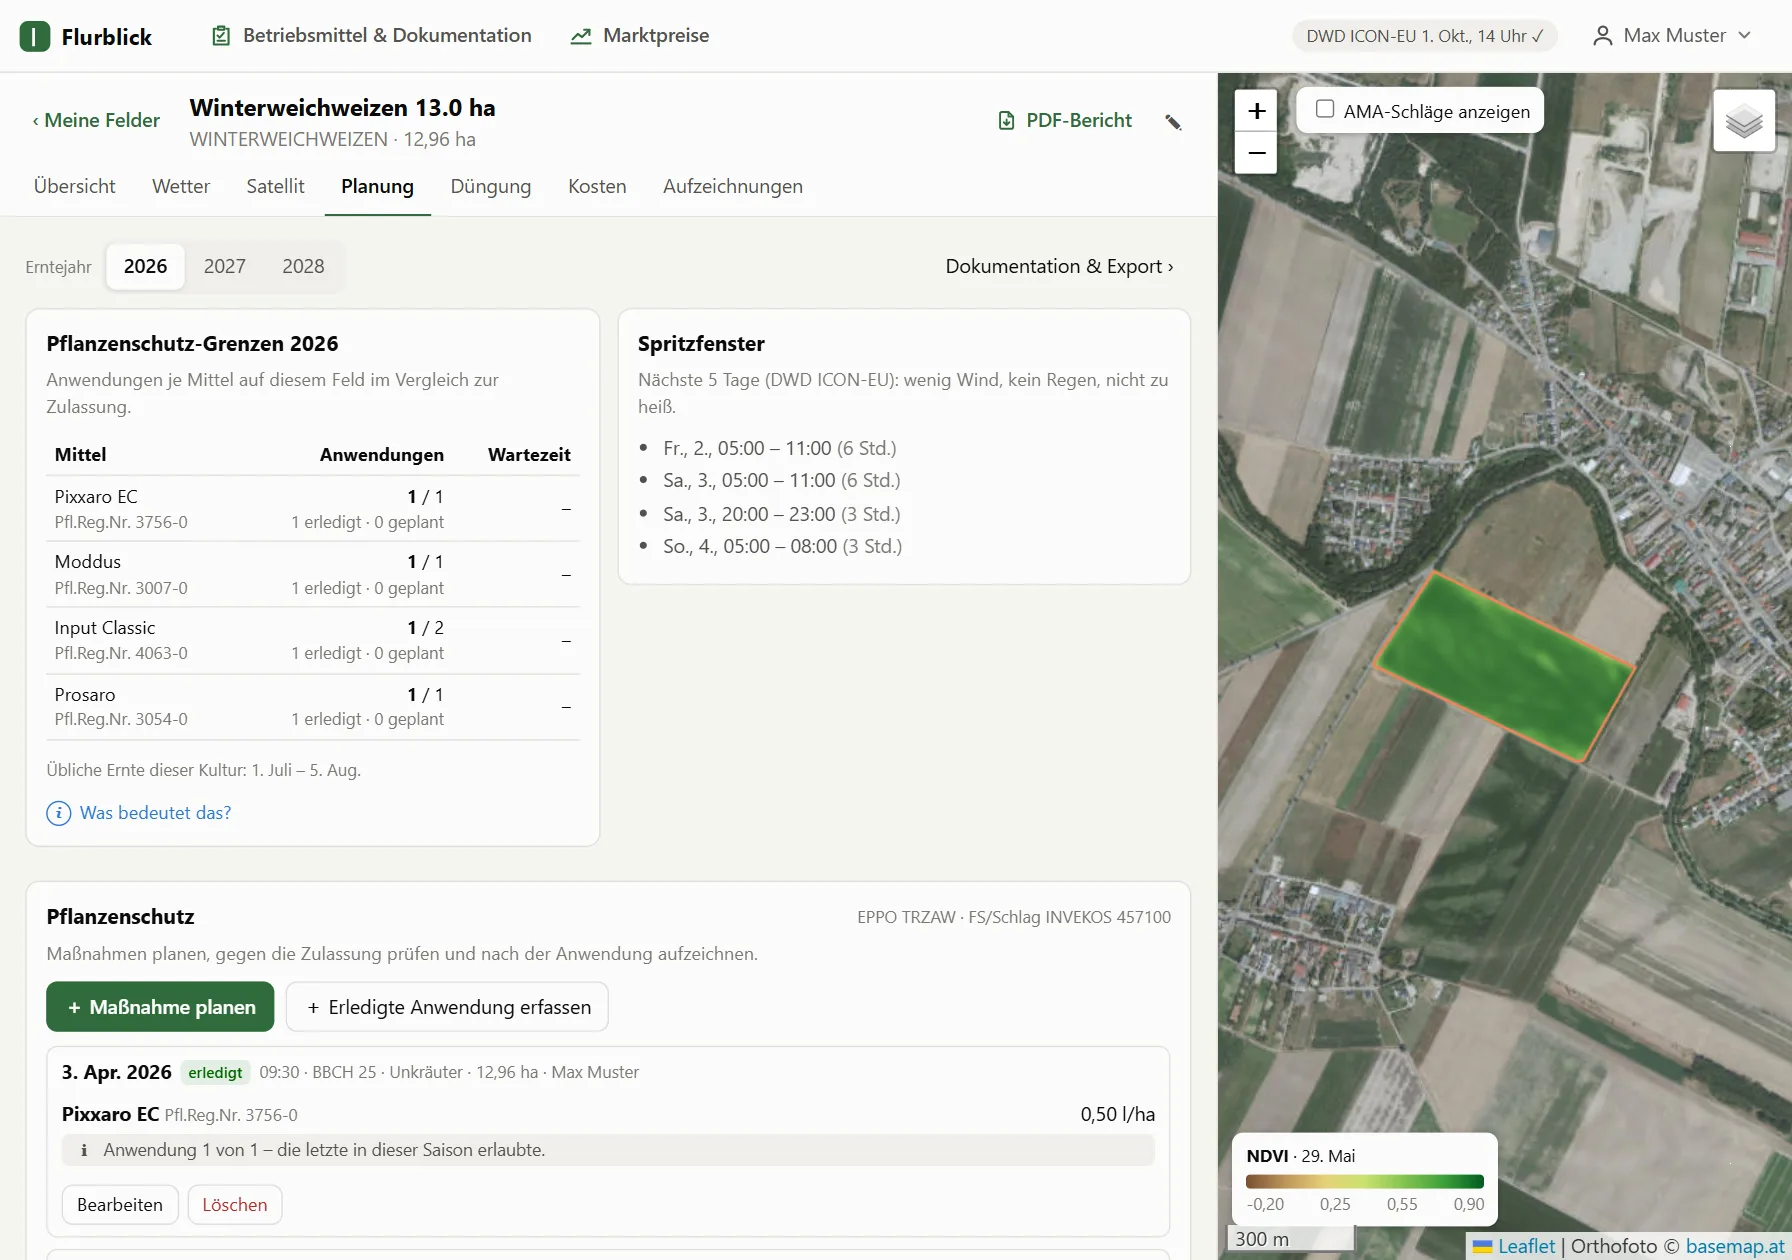Click the Moddus row in limits table

313,575
